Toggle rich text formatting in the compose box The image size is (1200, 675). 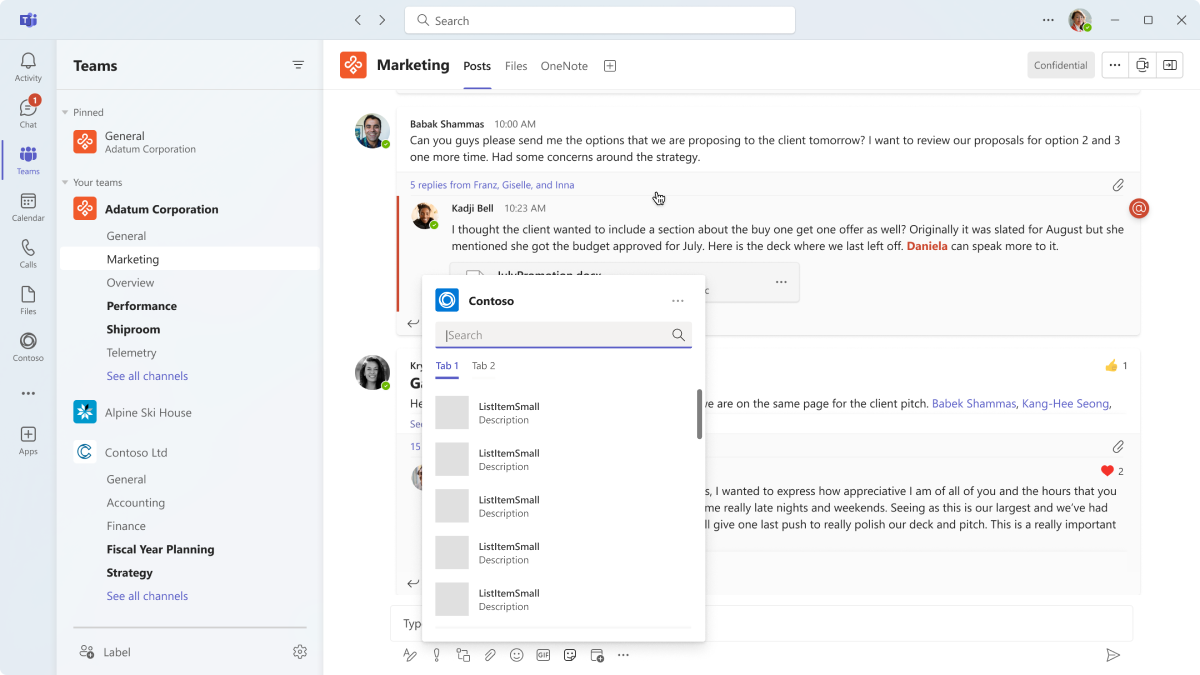(x=410, y=654)
